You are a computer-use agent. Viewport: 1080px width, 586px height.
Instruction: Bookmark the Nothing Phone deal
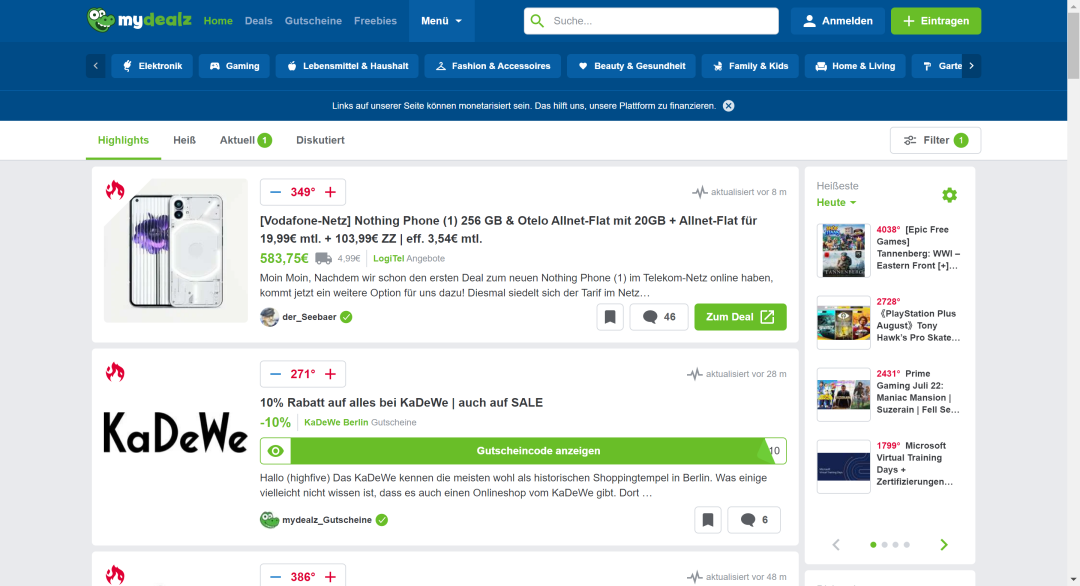[610, 317]
